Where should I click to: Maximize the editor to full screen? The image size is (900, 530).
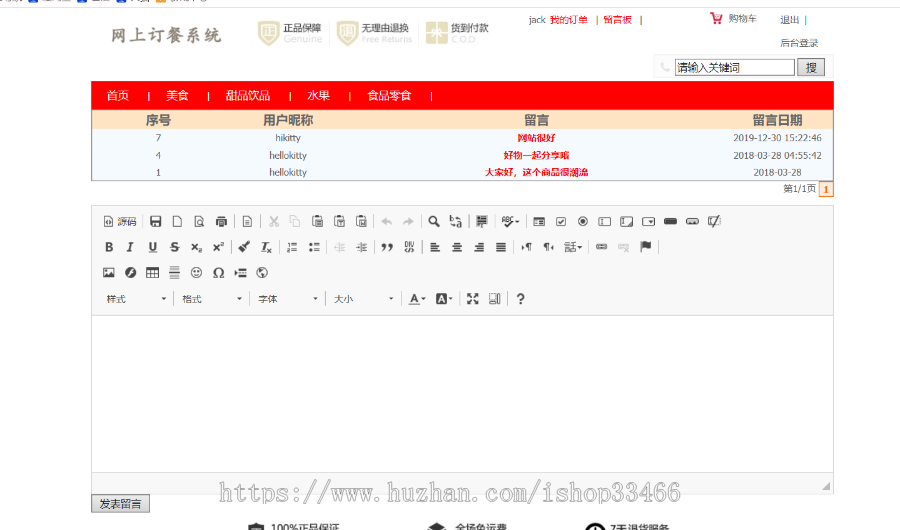(473, 298)
